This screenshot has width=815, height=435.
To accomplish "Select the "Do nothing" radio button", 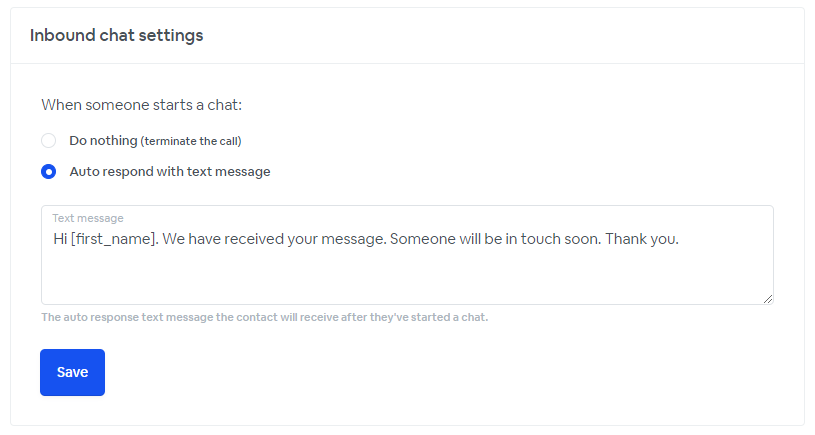I will (x=48, y=141).
